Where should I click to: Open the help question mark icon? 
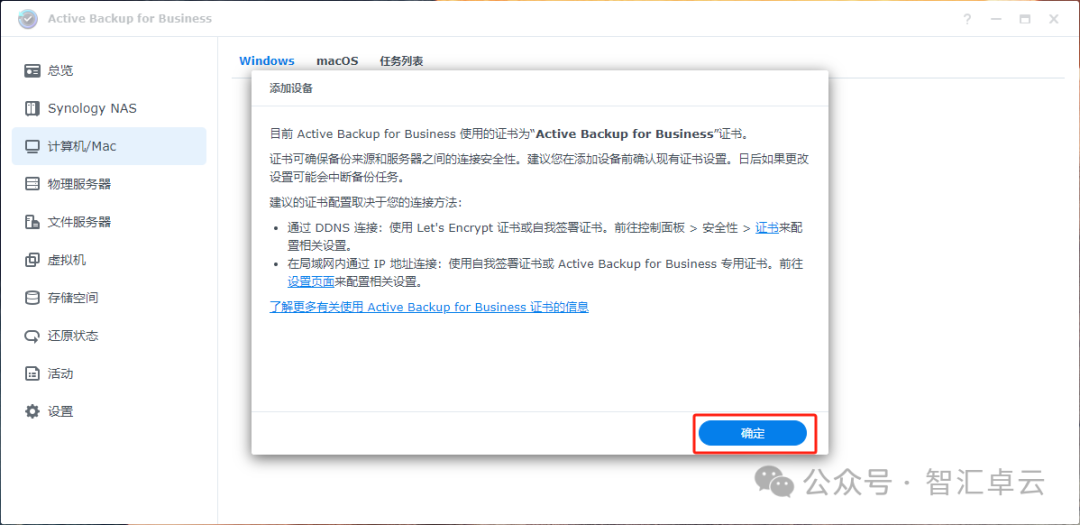pos(968,19)
